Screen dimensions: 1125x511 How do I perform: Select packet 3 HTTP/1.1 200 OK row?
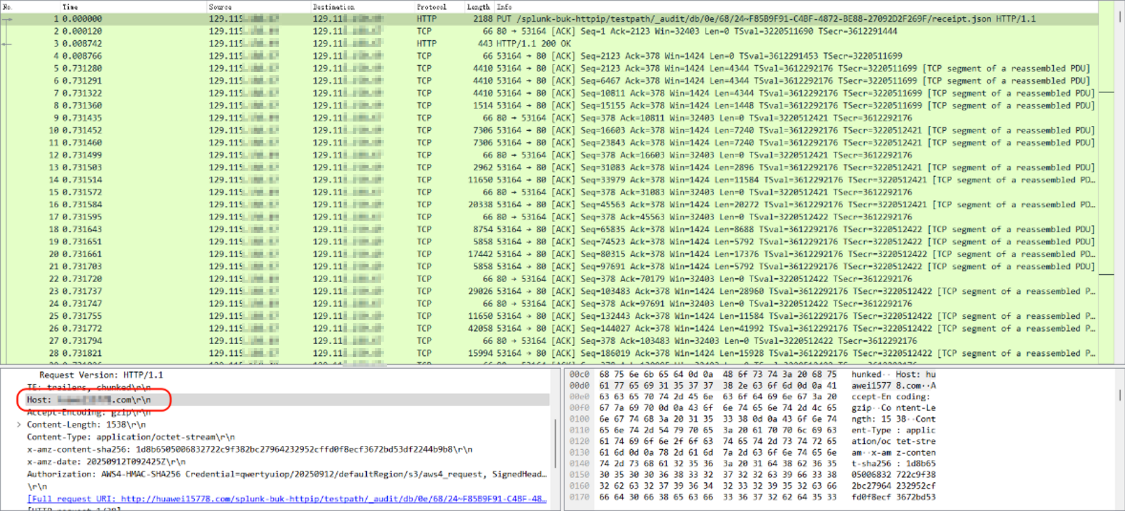point(560,44)
